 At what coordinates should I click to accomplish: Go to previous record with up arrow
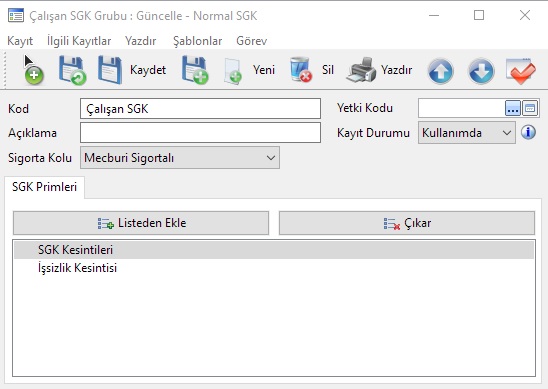tap(440, 71)
